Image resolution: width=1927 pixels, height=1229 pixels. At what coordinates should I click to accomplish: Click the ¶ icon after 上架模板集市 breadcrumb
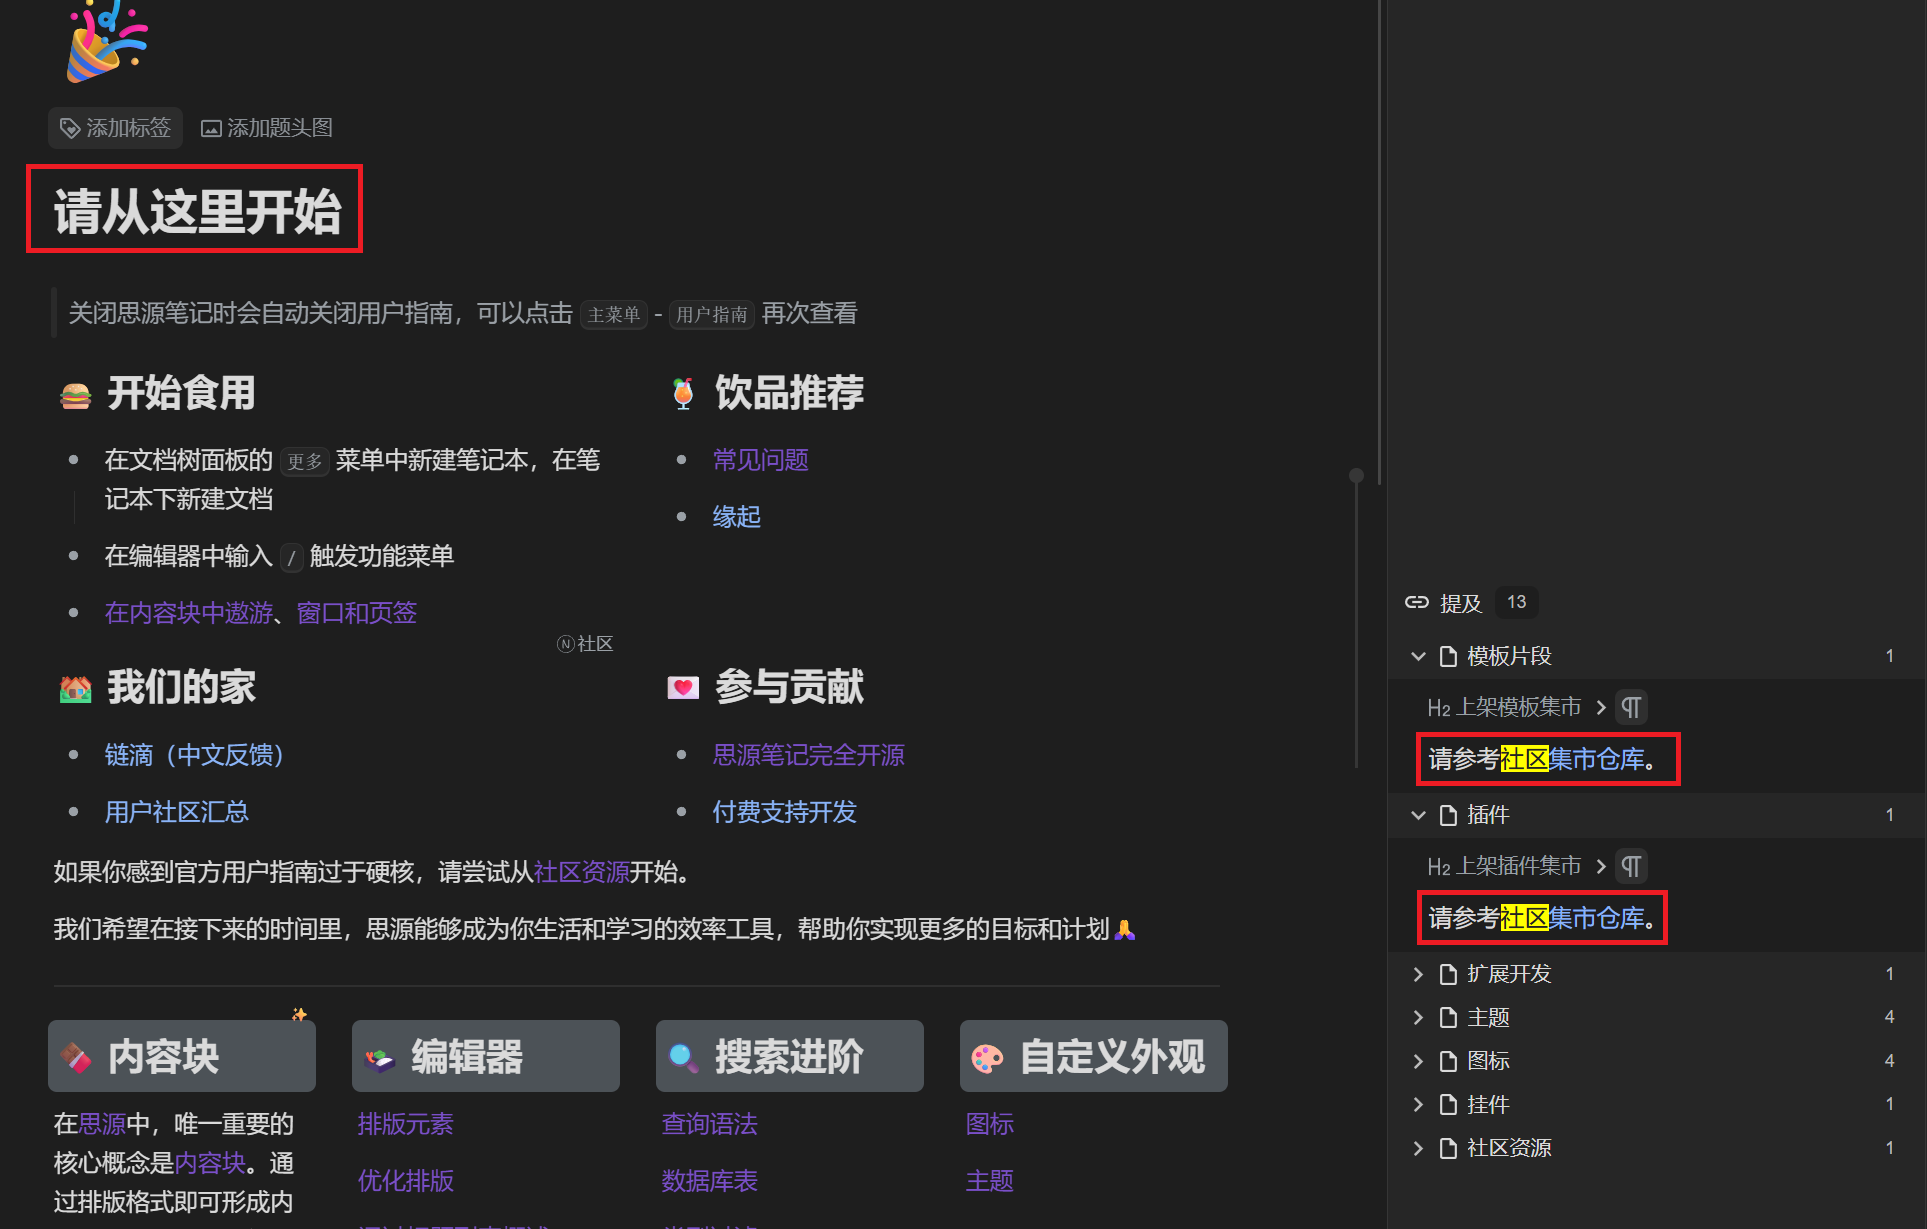click(x=1631, y=707)
